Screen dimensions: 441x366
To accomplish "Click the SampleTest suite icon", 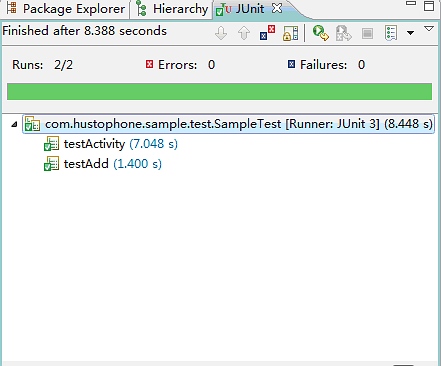I will (x=32, y=124).
